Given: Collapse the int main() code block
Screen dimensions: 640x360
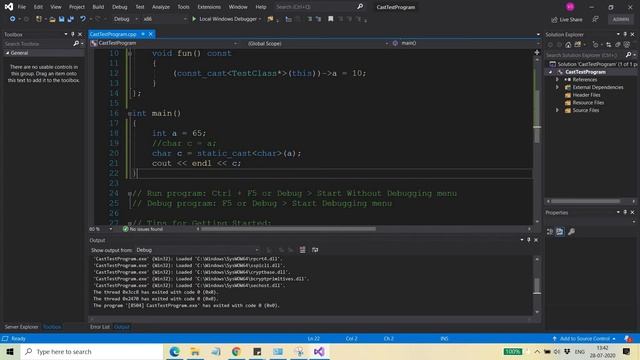Looking at the screenshot, I should click(129, 114).
